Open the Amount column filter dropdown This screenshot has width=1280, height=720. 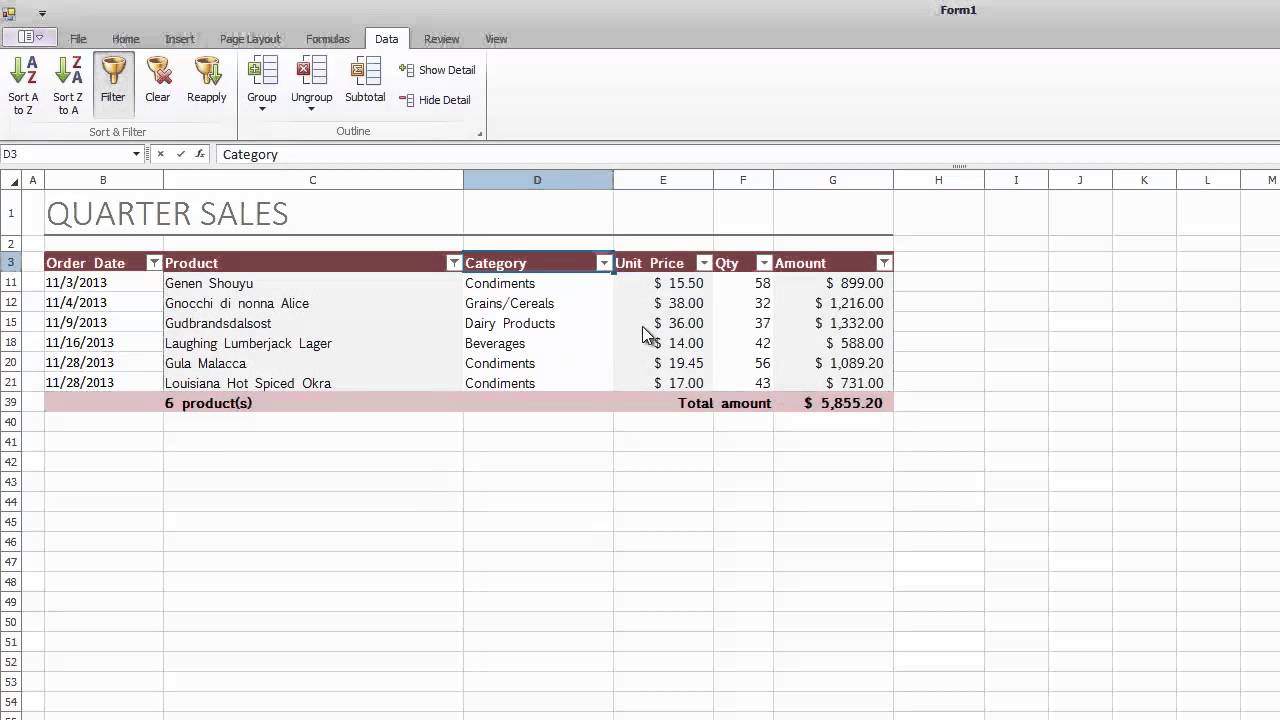[x=884, y=263]
